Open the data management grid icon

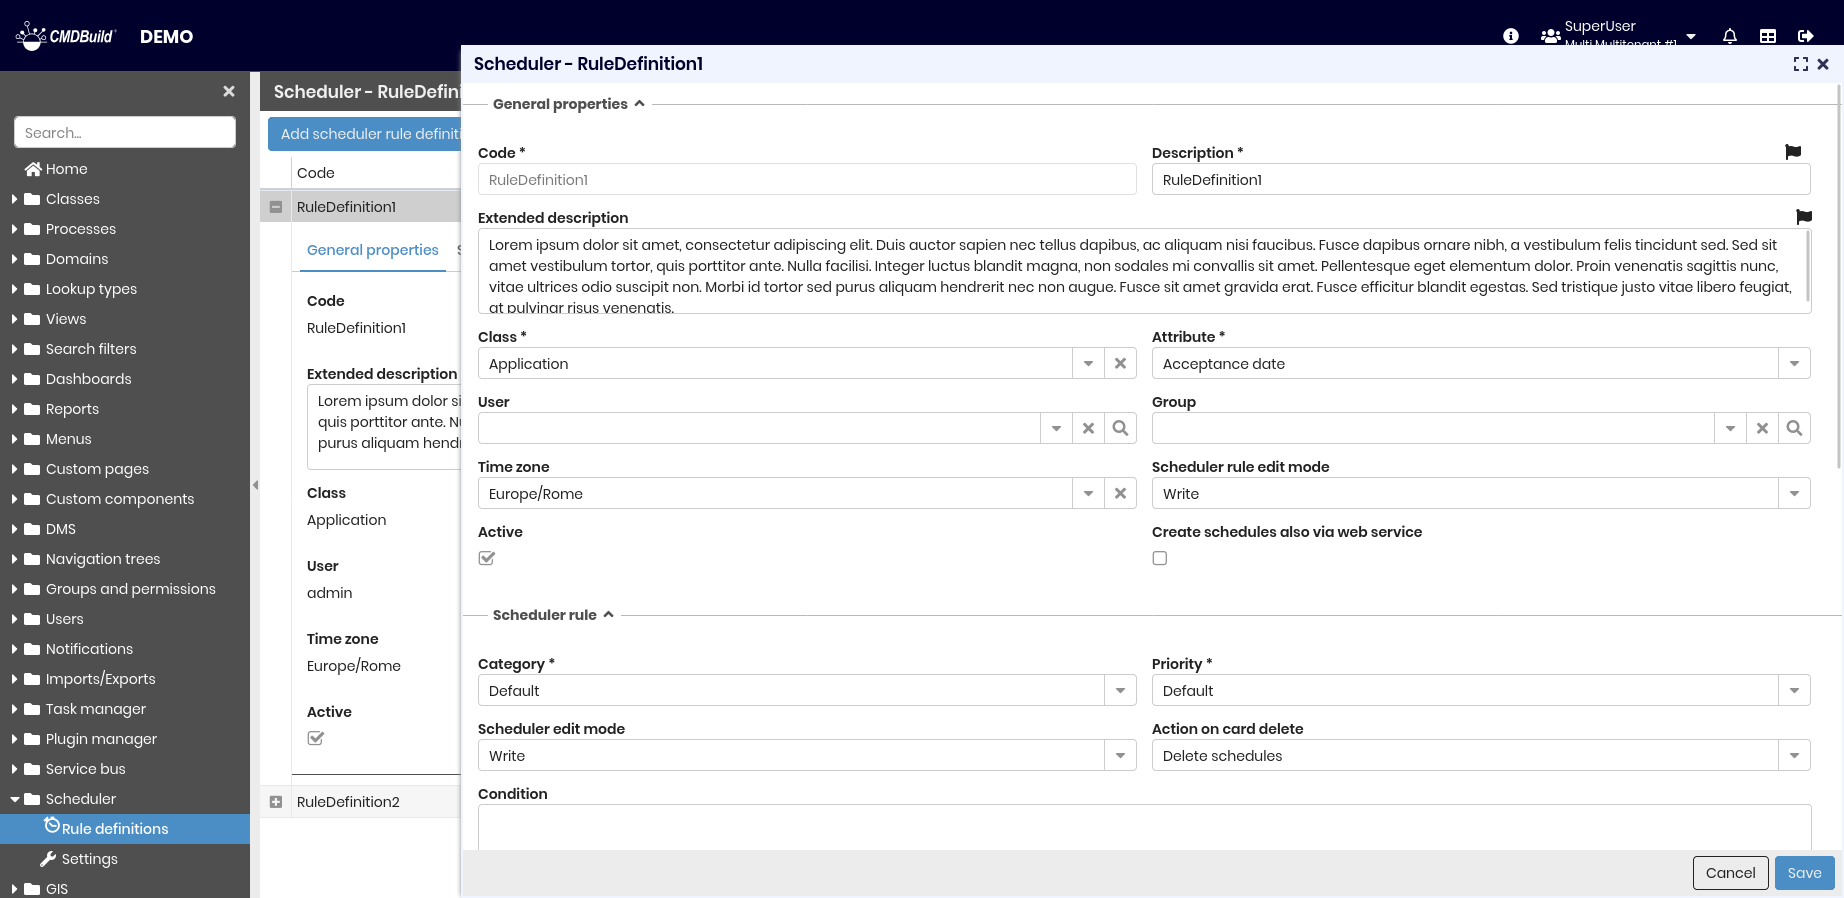pos(1768,36)
